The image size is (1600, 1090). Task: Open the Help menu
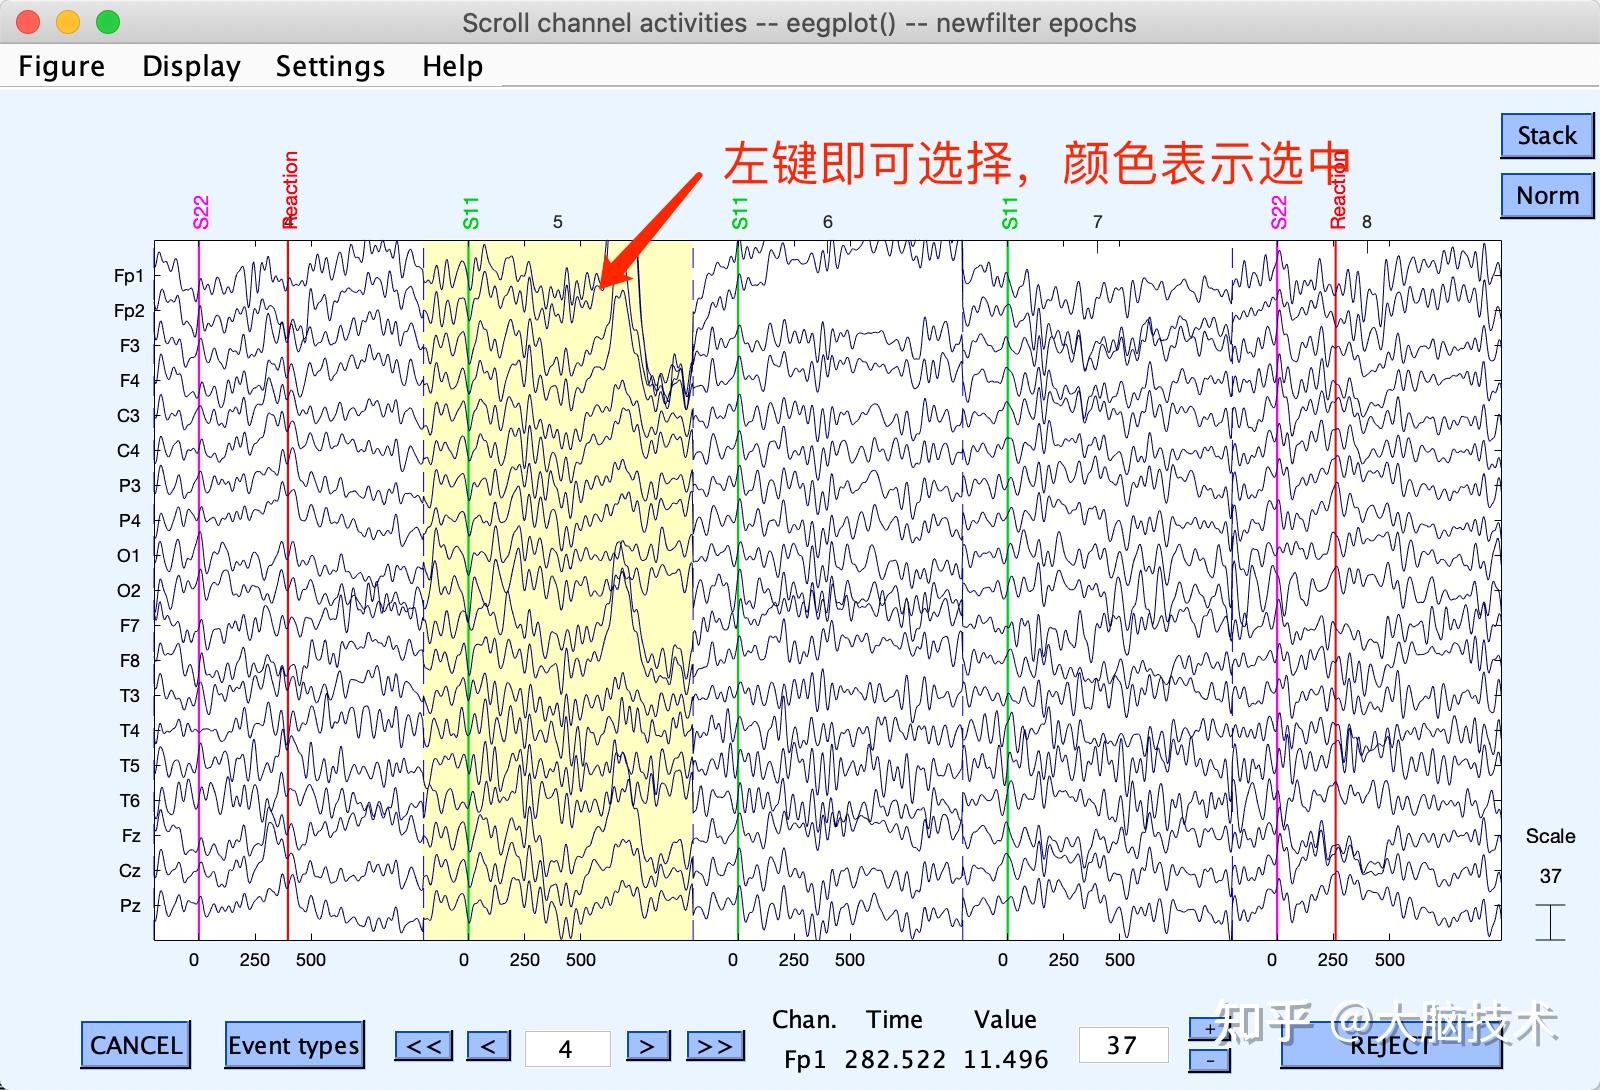coord(453,66)
